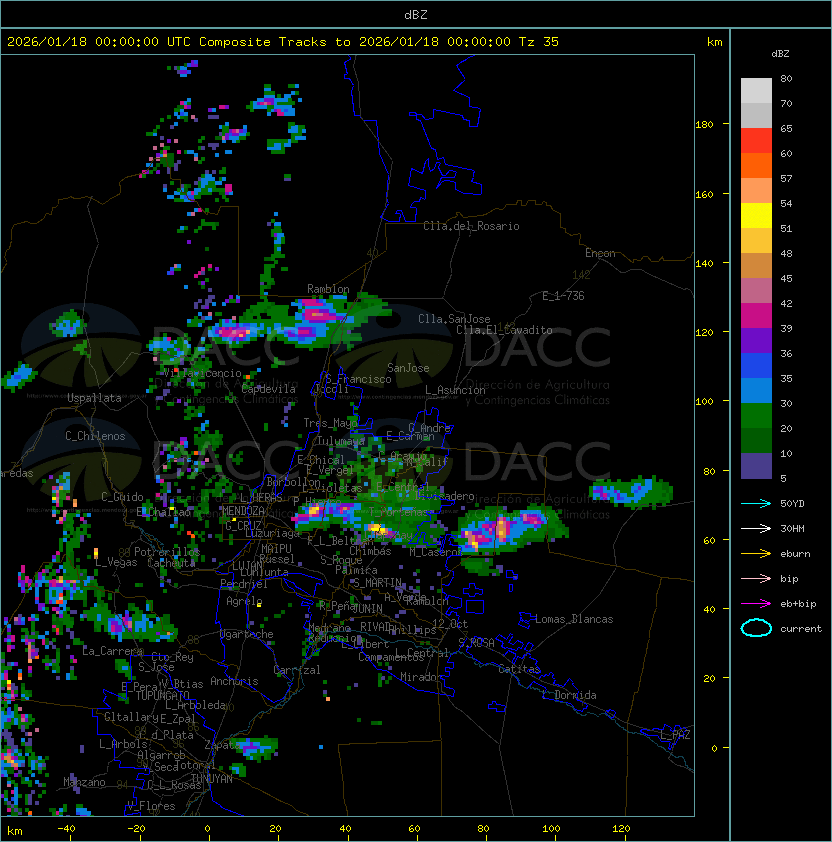Click the '180' km tick on vertical axis
The width and height of the screenshot is (832, 842).
(704, 125)
